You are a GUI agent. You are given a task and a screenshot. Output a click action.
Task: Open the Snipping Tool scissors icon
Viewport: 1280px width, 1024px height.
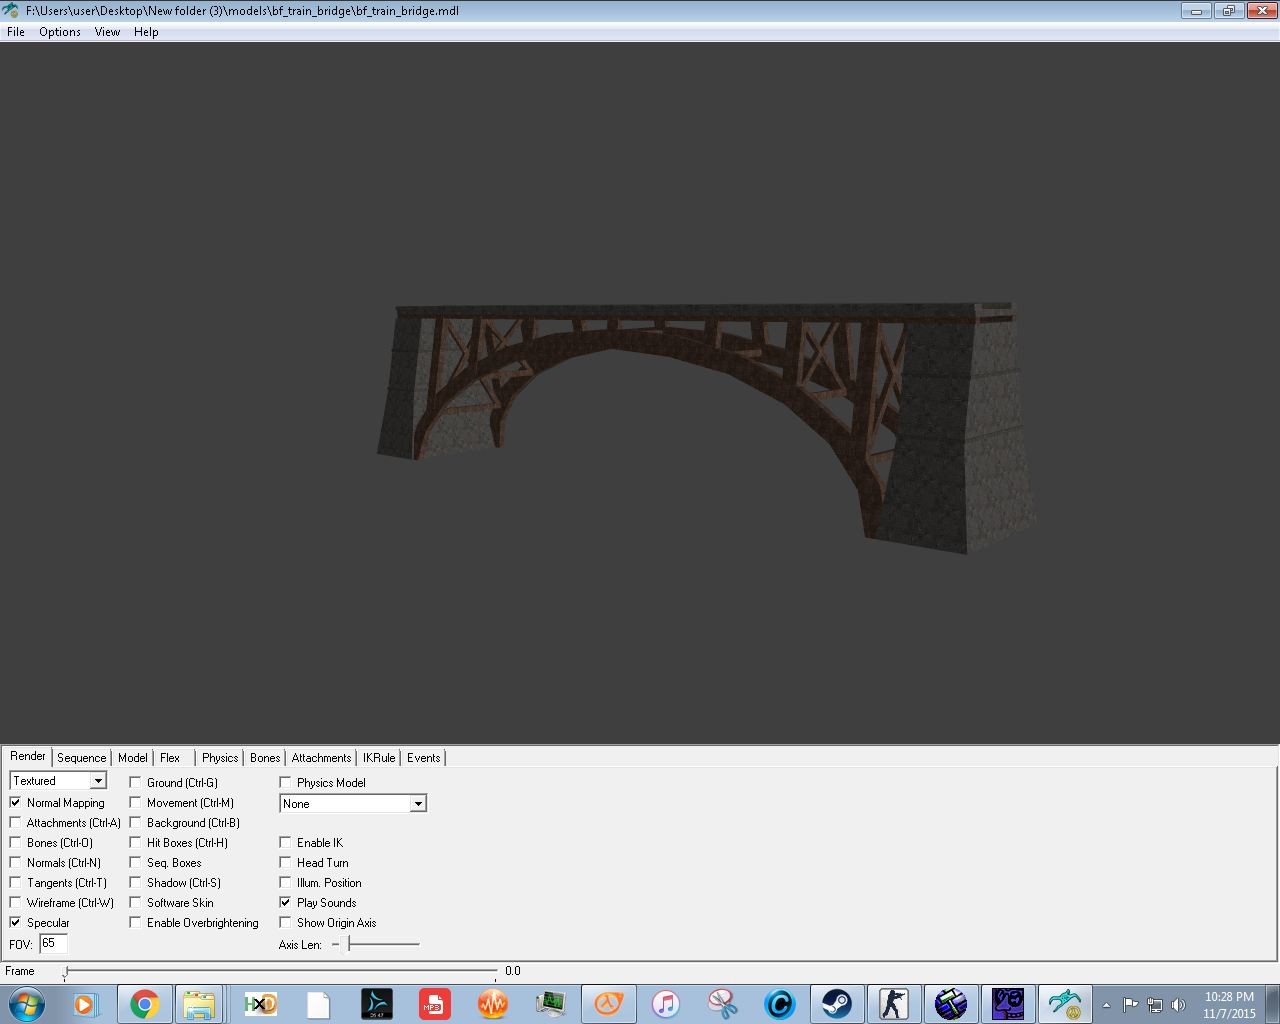(722, 1004)
